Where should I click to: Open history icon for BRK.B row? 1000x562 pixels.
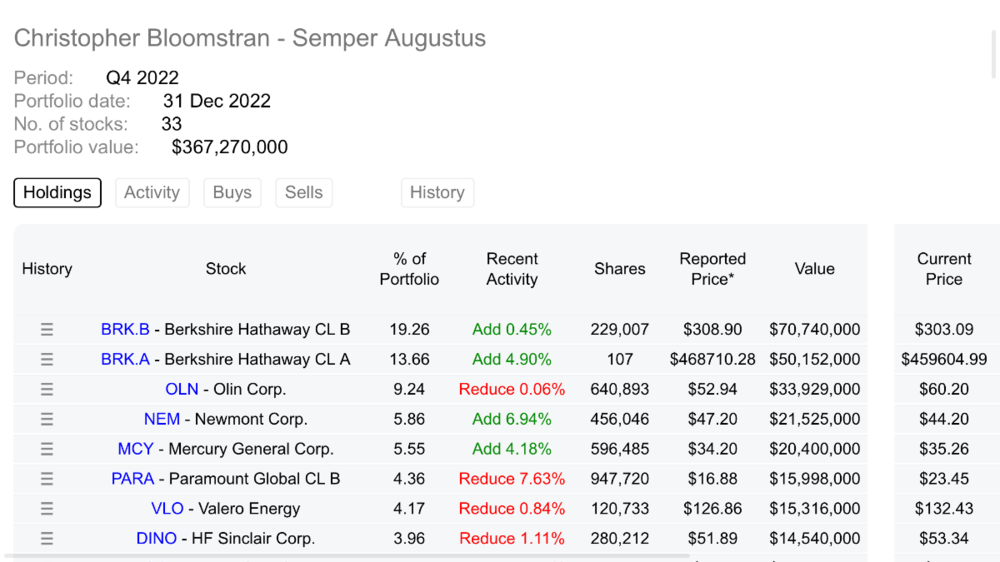pyautogui.click(x=47, y=329)
